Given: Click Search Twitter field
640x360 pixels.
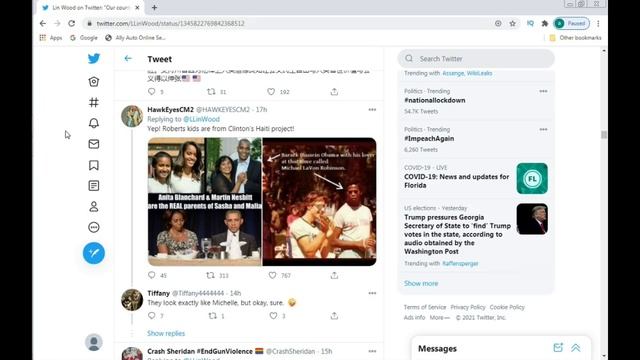Looking at the screenshot, I should click(476, 59).
